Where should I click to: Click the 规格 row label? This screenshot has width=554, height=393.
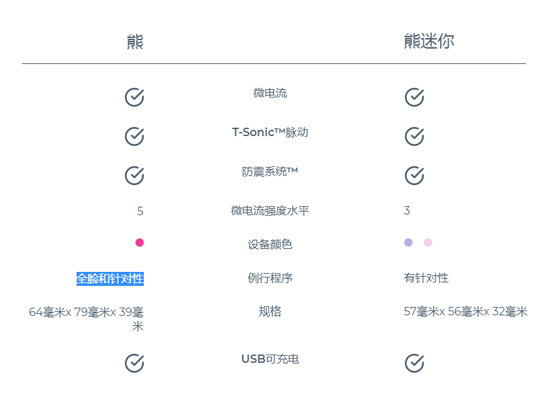[270, 311]
